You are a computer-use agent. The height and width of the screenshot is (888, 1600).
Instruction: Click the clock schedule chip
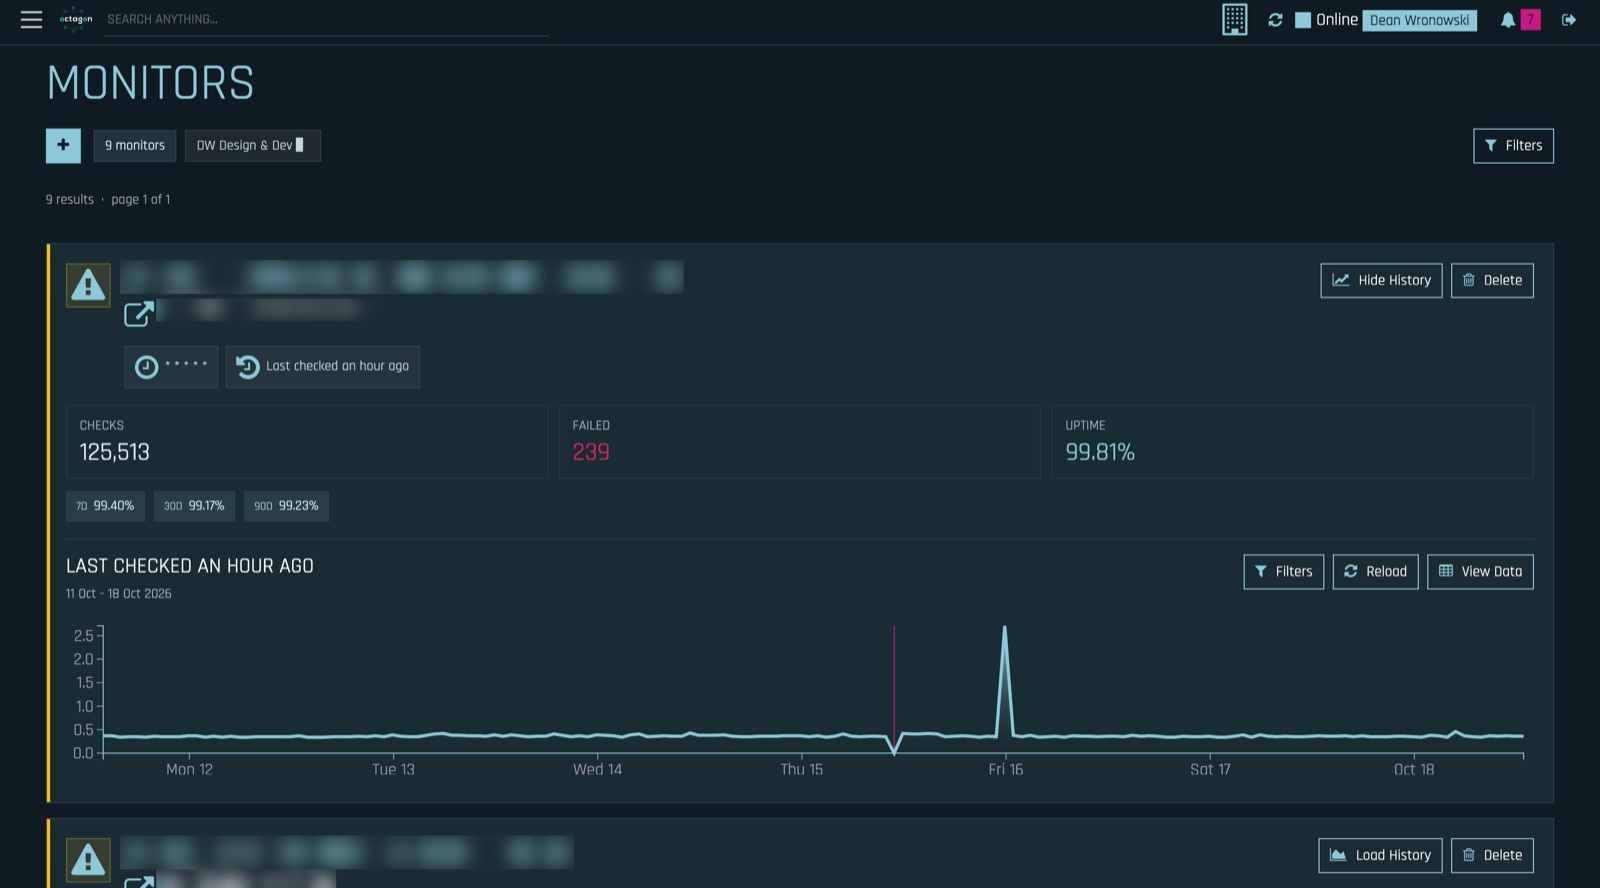[171, 366]
